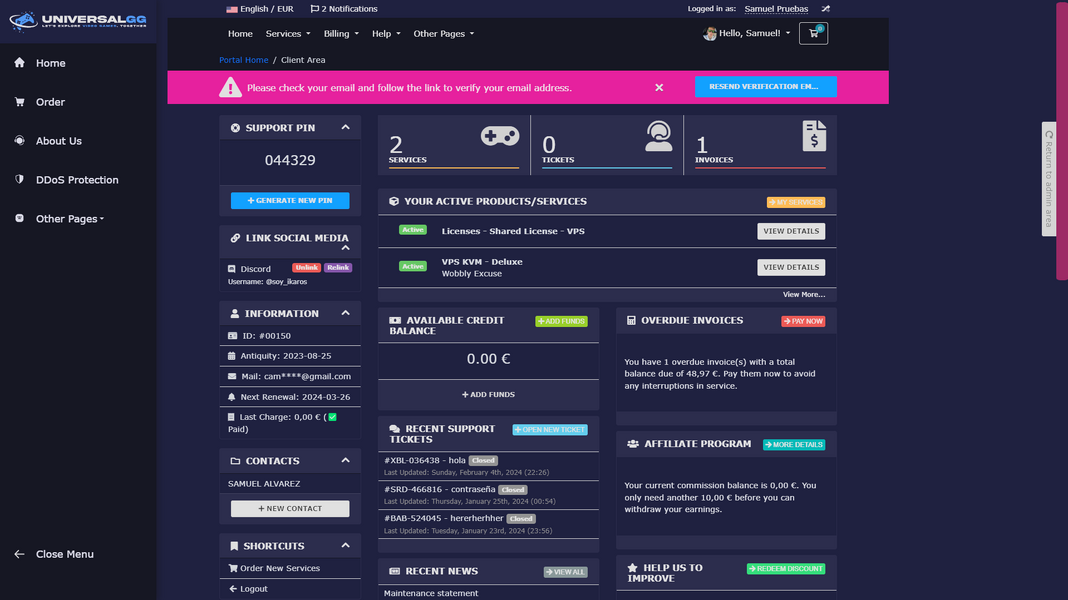Open the English / EUR language selector
This screenshot has height=600, width=1068.
tap(258, 8)
